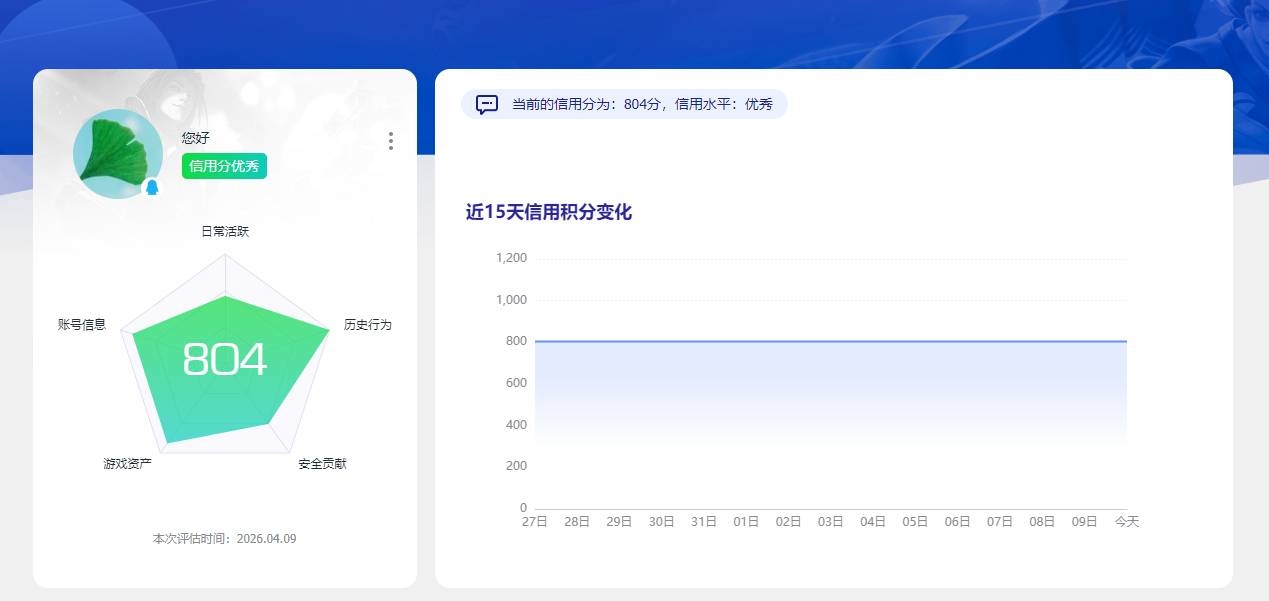Click the 您好 greeting text
1269x601 pixels.
[x=195, y=137]
